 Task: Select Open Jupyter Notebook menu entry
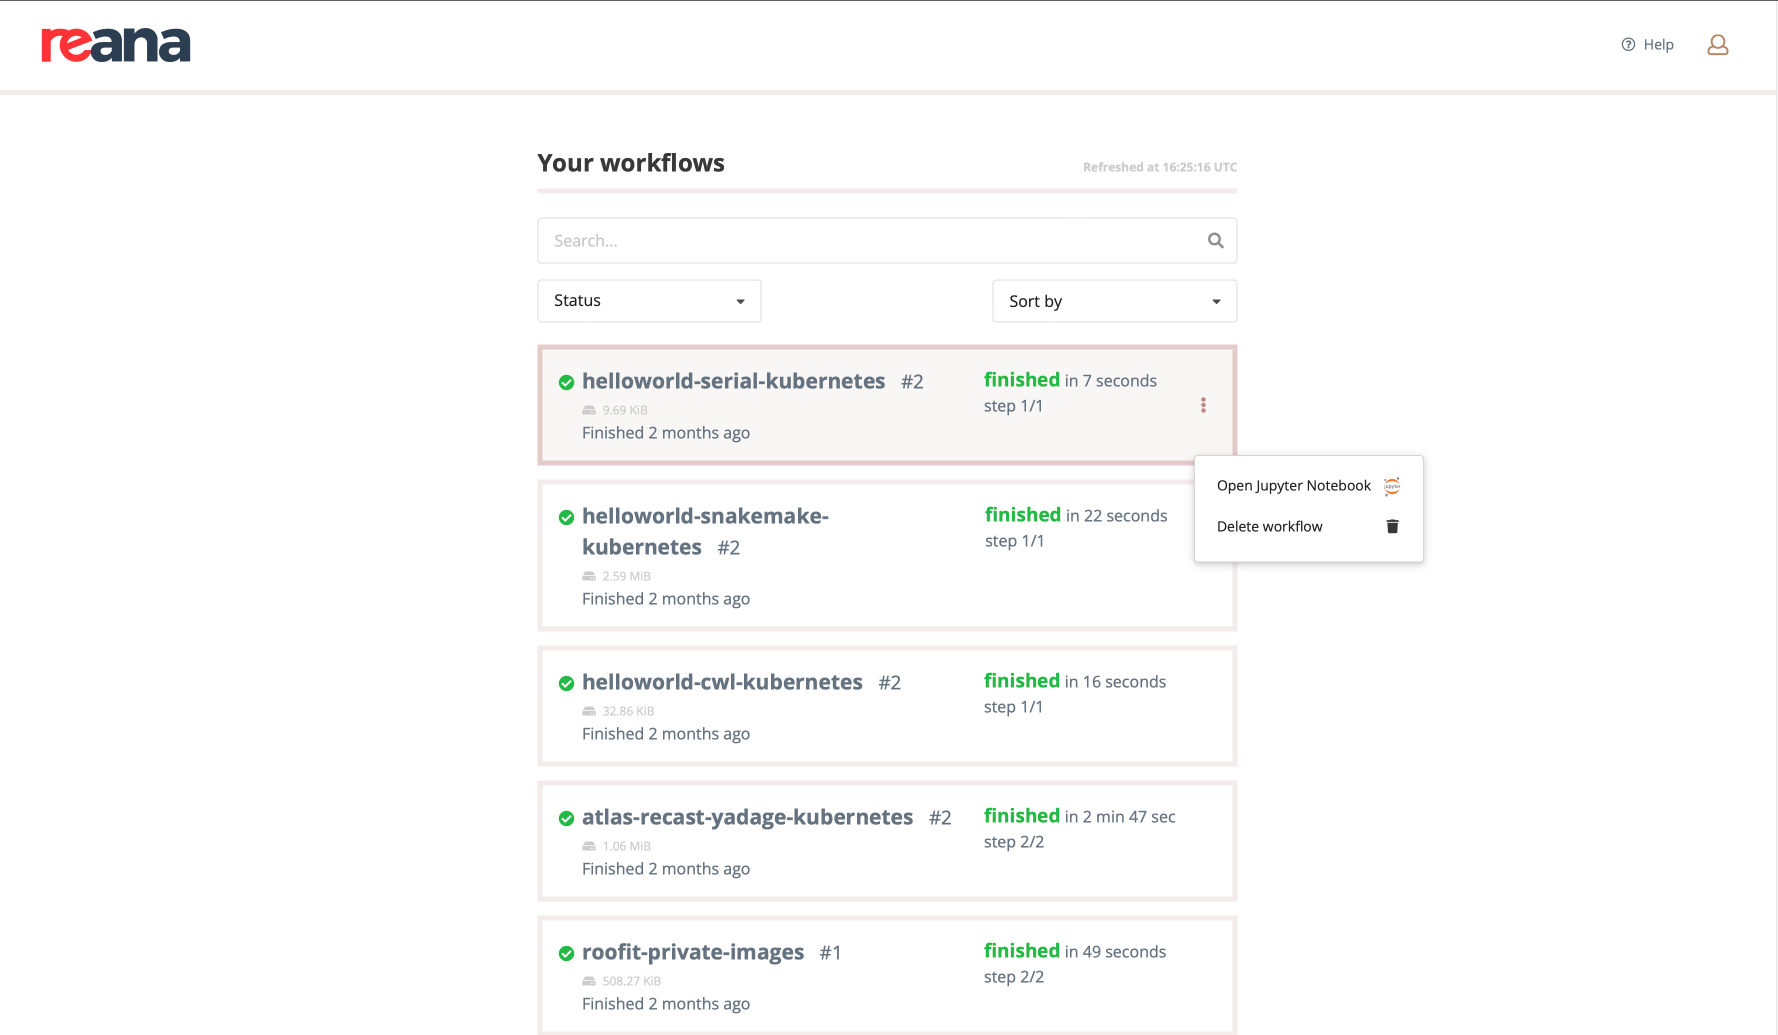1293,486
